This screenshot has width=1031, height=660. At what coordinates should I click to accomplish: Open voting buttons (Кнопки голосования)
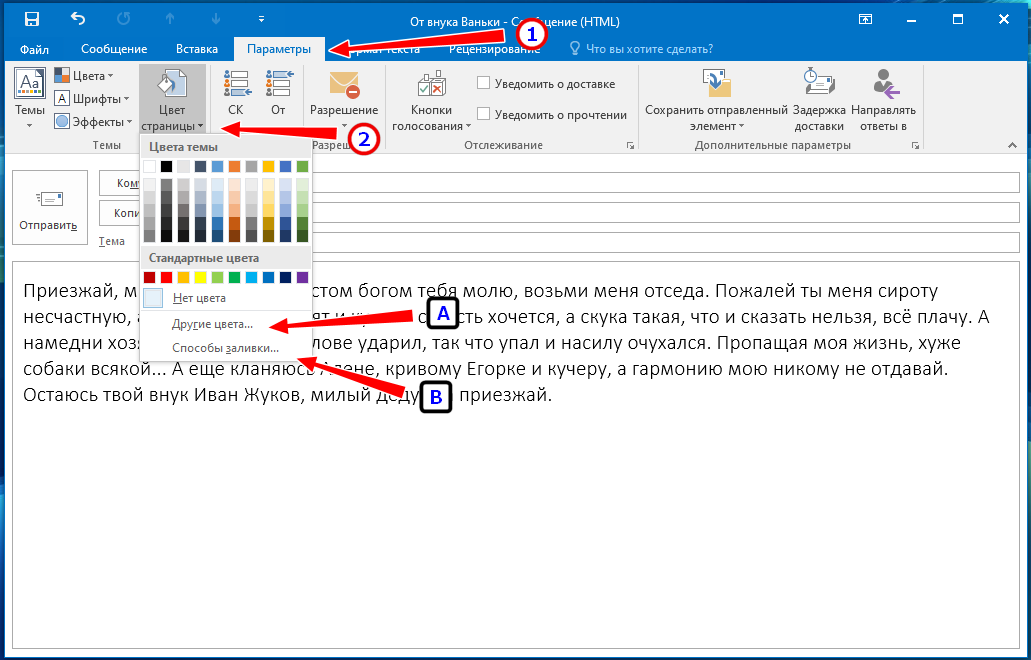coord(431,100)
